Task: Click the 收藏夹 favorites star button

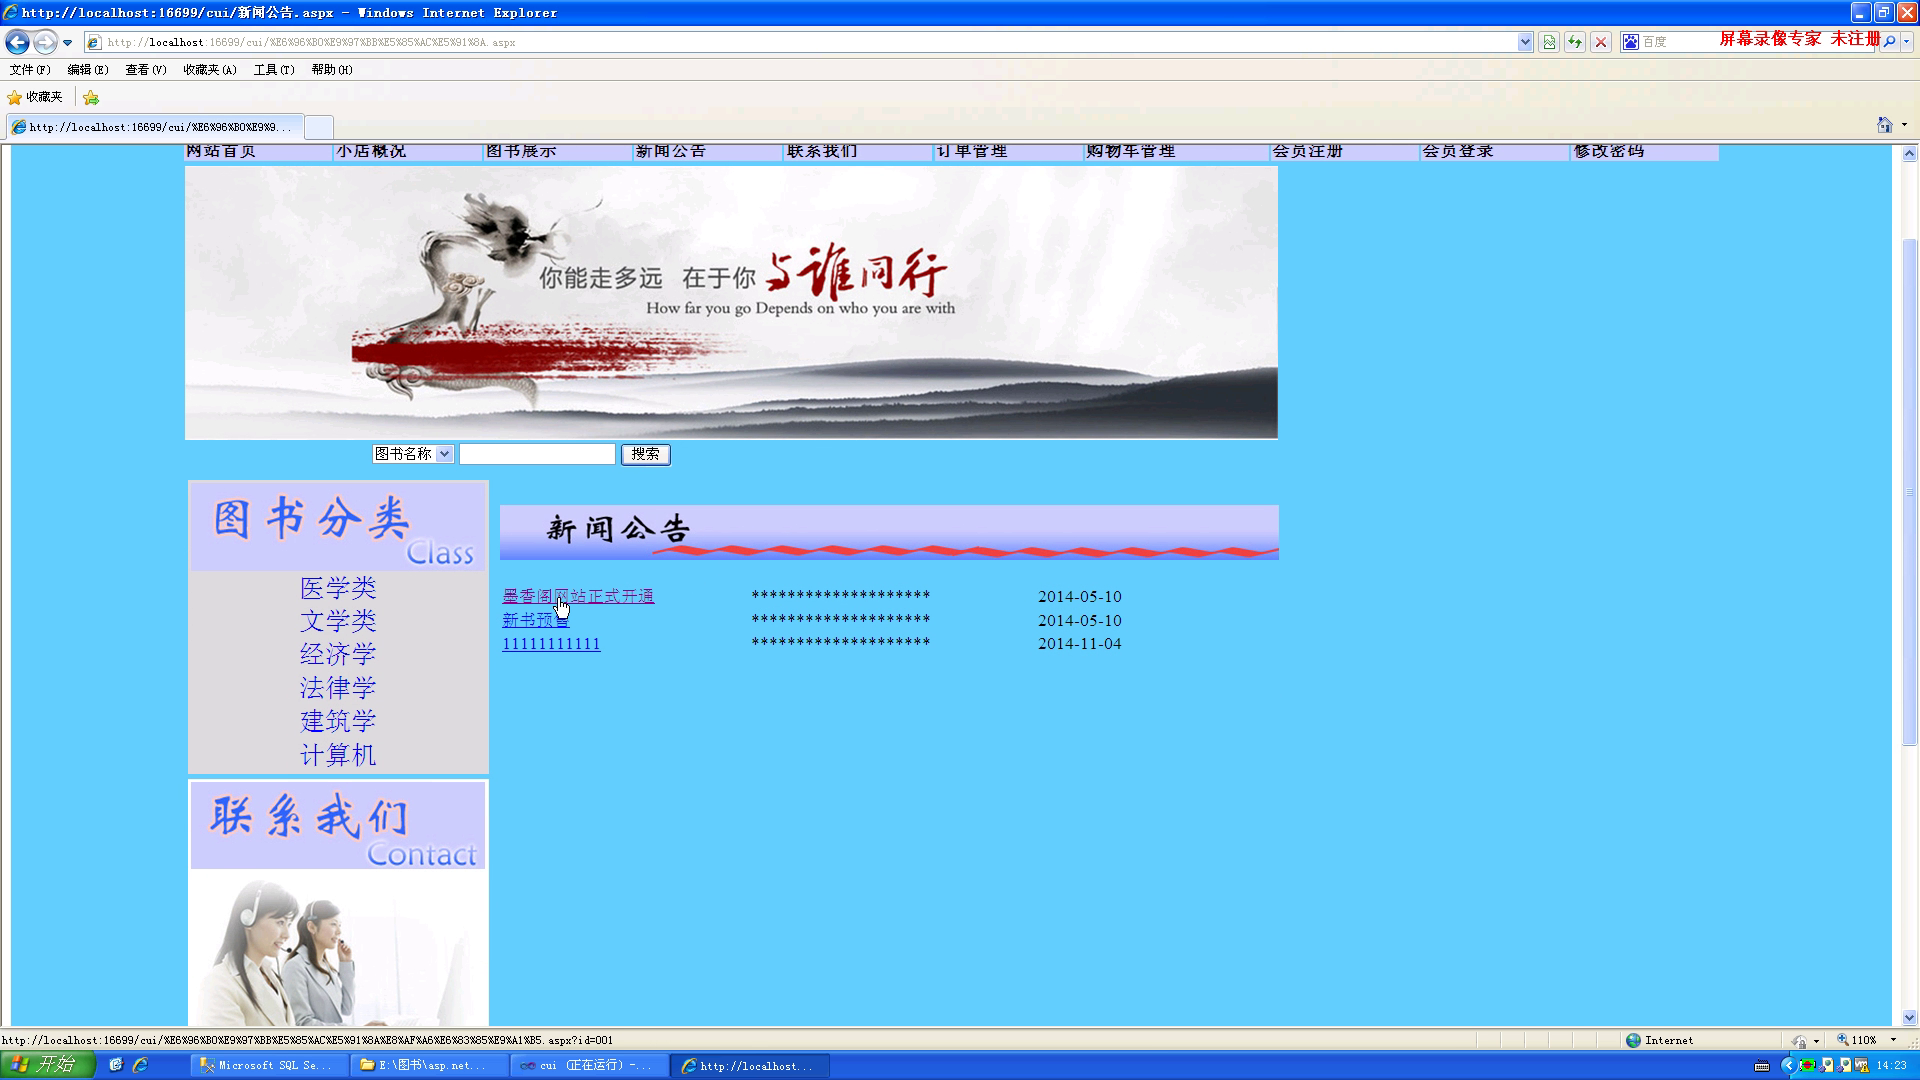Action: point(35,97)
